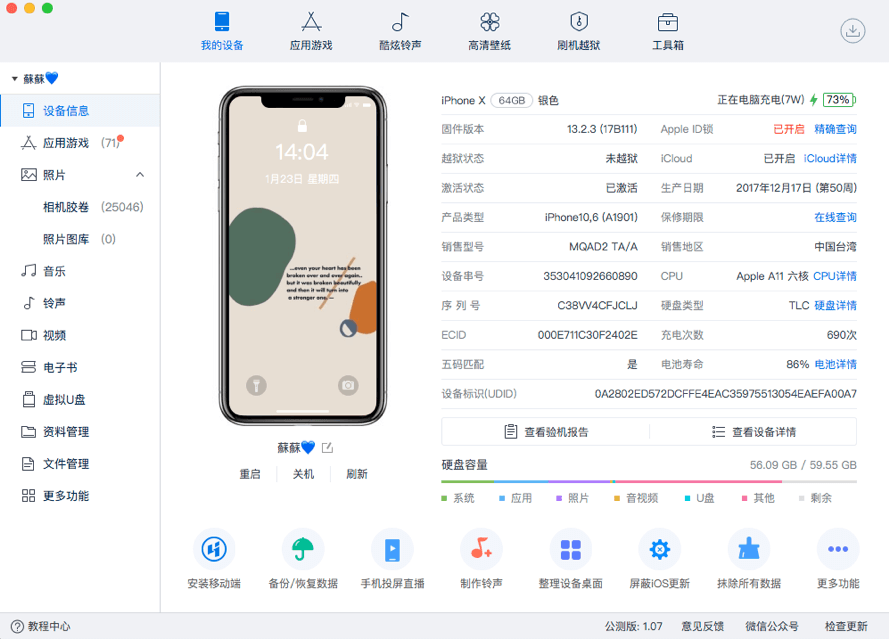This screenshot has height=639, width=889.
Task: Click the UDID value text
Action: click(725, 394)
